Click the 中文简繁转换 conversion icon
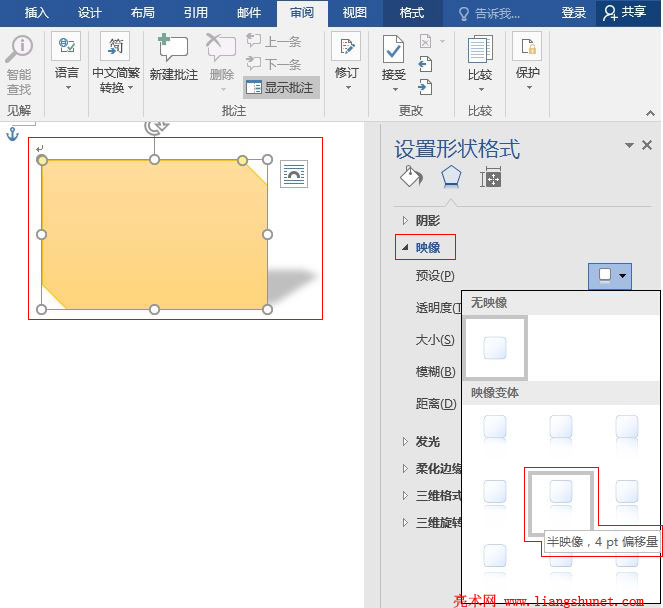The image size is (663, 608). [x=116, y=48]
